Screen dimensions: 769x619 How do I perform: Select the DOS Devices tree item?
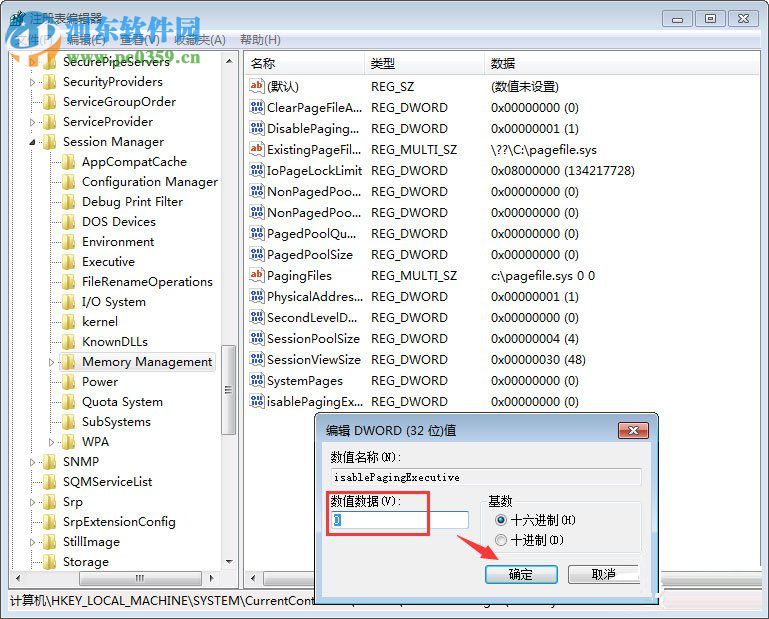[119, 222]
